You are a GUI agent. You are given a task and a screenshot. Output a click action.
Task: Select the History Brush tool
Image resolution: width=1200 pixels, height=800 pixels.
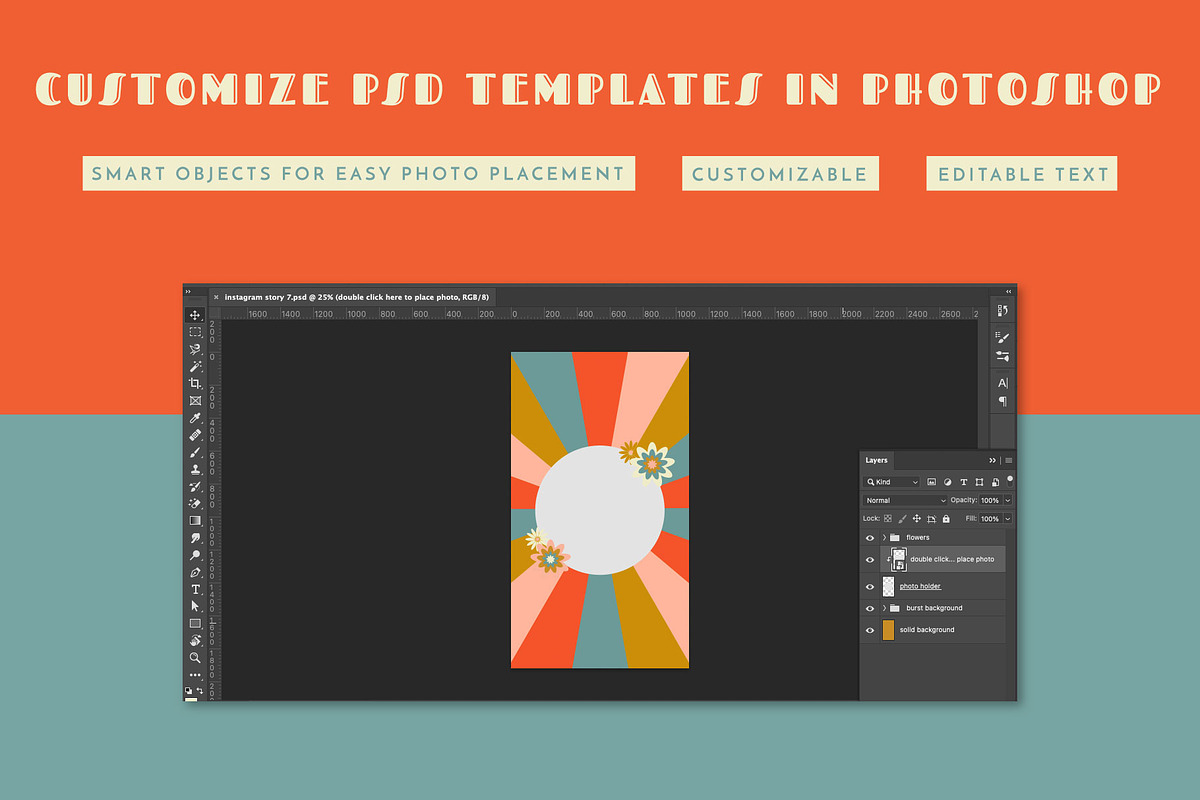coord(195,486)
